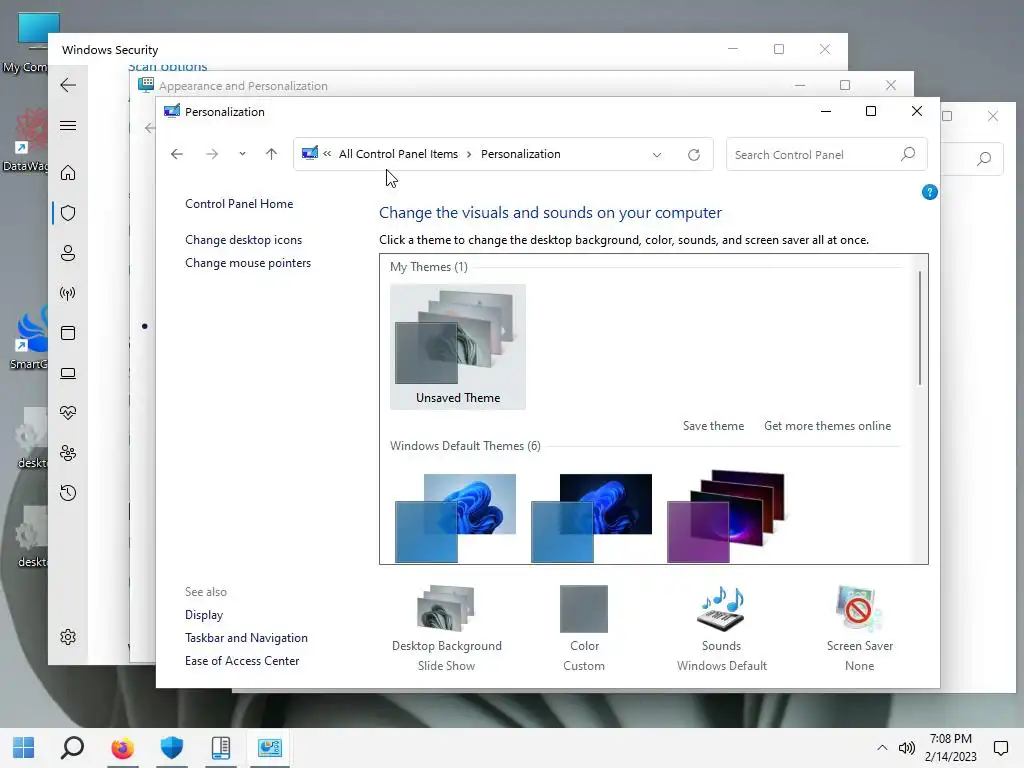Open Control Panel Home link
The width and height of the screenshot is (1024, 768).
click(239, 204)
